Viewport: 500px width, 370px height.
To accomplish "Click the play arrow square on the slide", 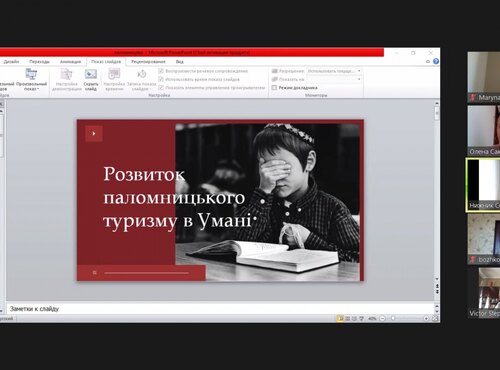I will [x=94, y=134].
